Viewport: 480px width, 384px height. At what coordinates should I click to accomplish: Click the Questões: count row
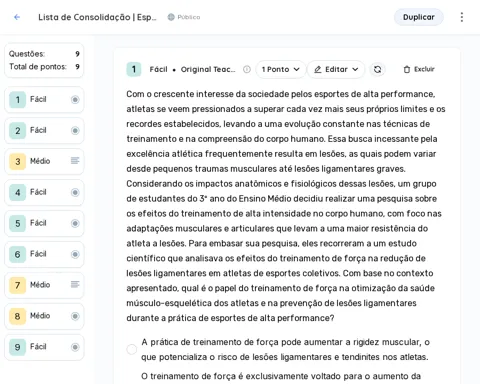(44, 54)
